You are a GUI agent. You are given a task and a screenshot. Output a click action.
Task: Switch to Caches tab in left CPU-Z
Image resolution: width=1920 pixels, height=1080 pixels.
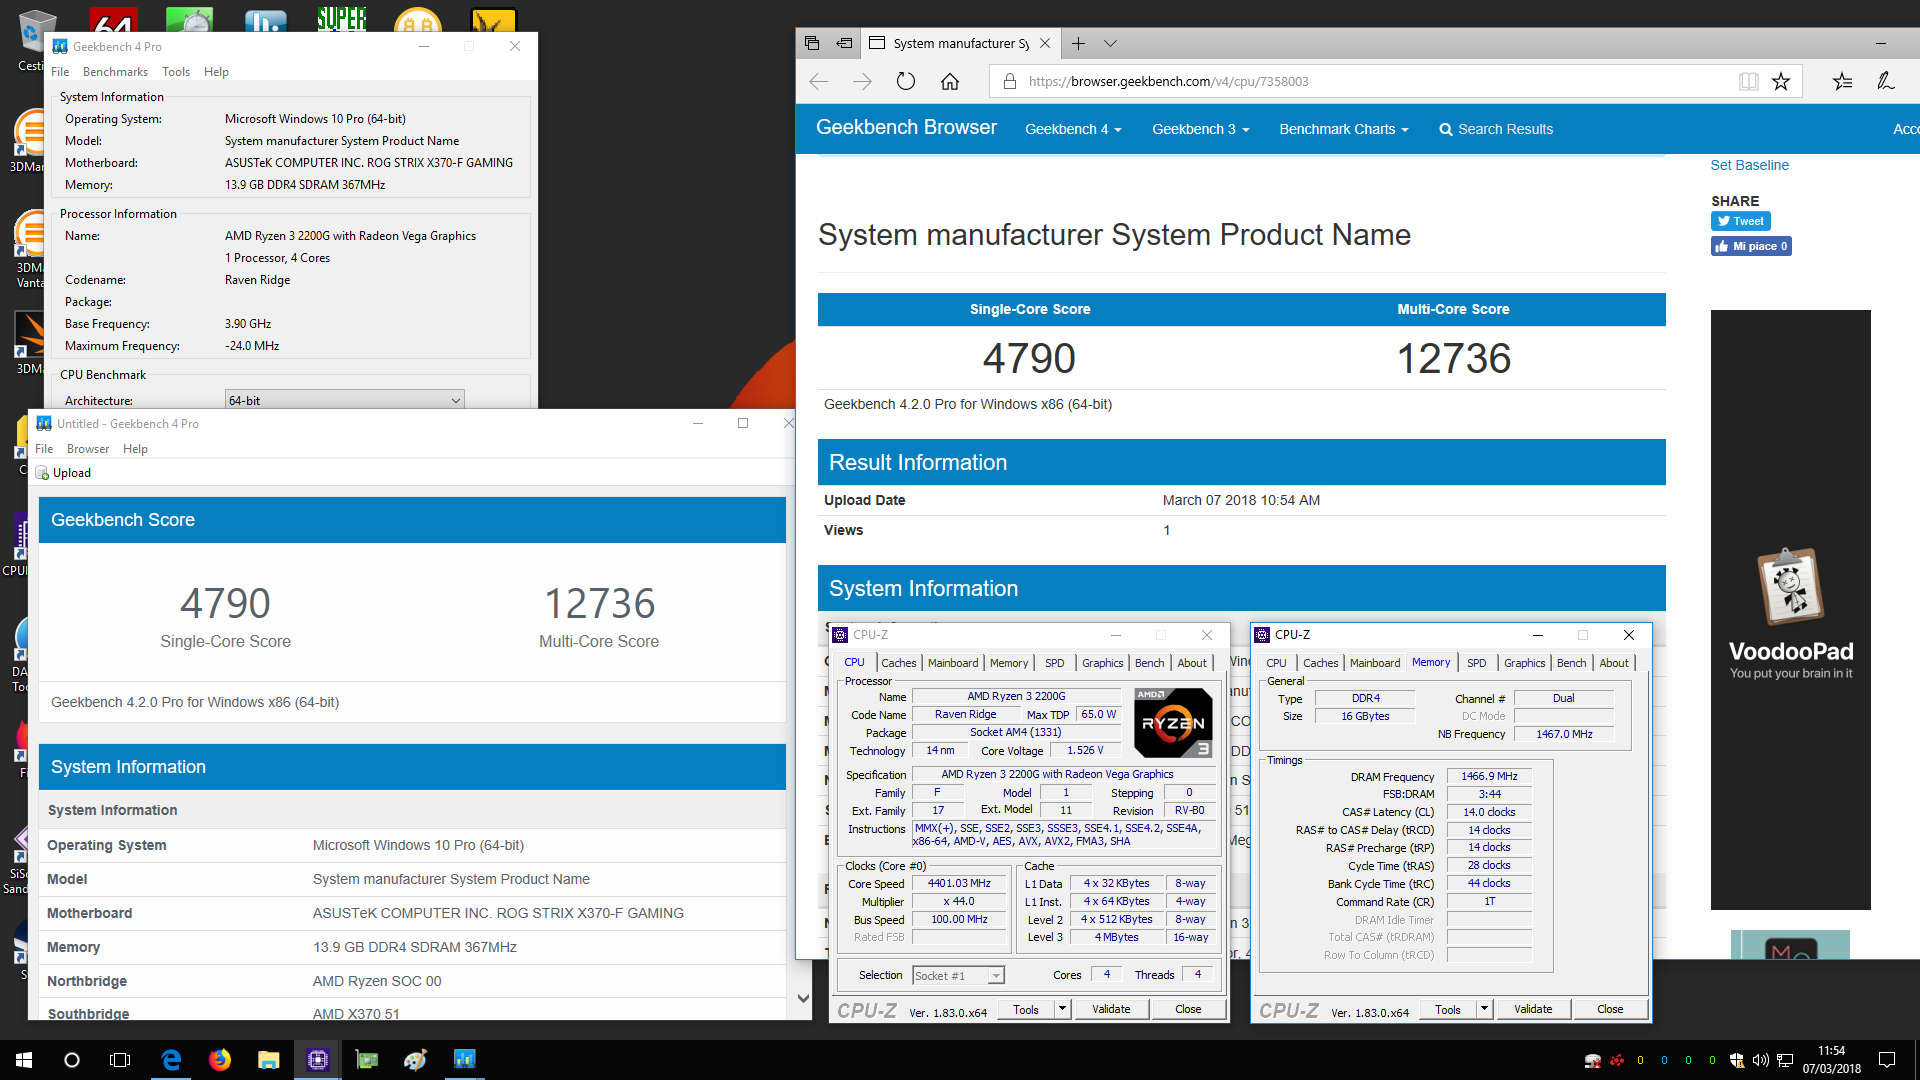click(898, 663)
